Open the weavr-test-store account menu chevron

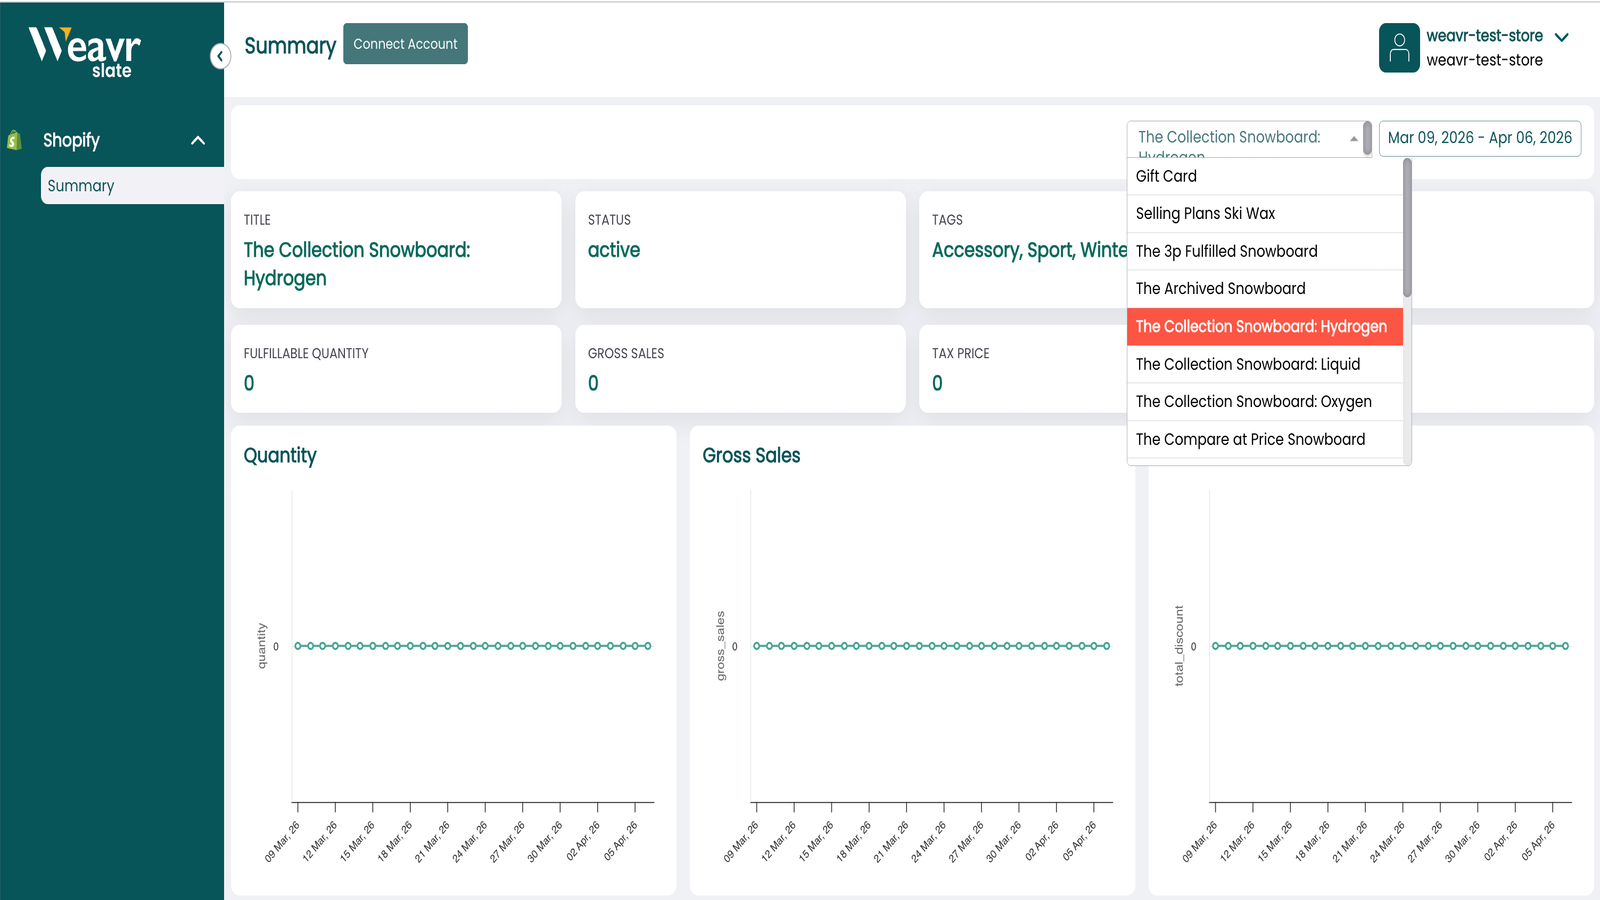tap(1562, 36)
